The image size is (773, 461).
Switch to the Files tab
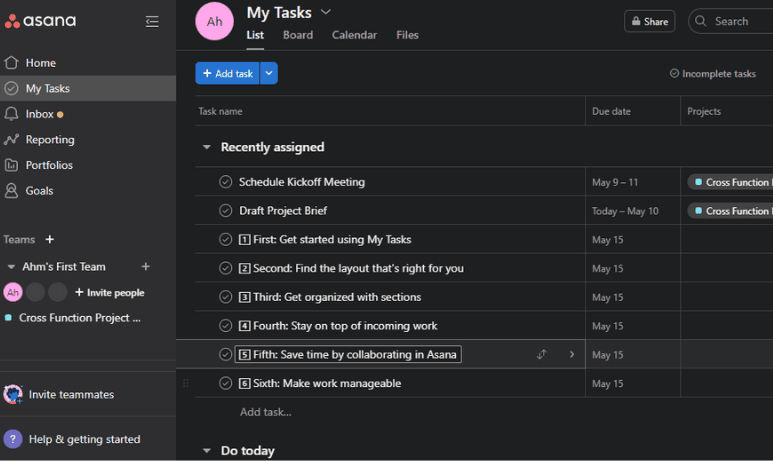pos(407,35)
